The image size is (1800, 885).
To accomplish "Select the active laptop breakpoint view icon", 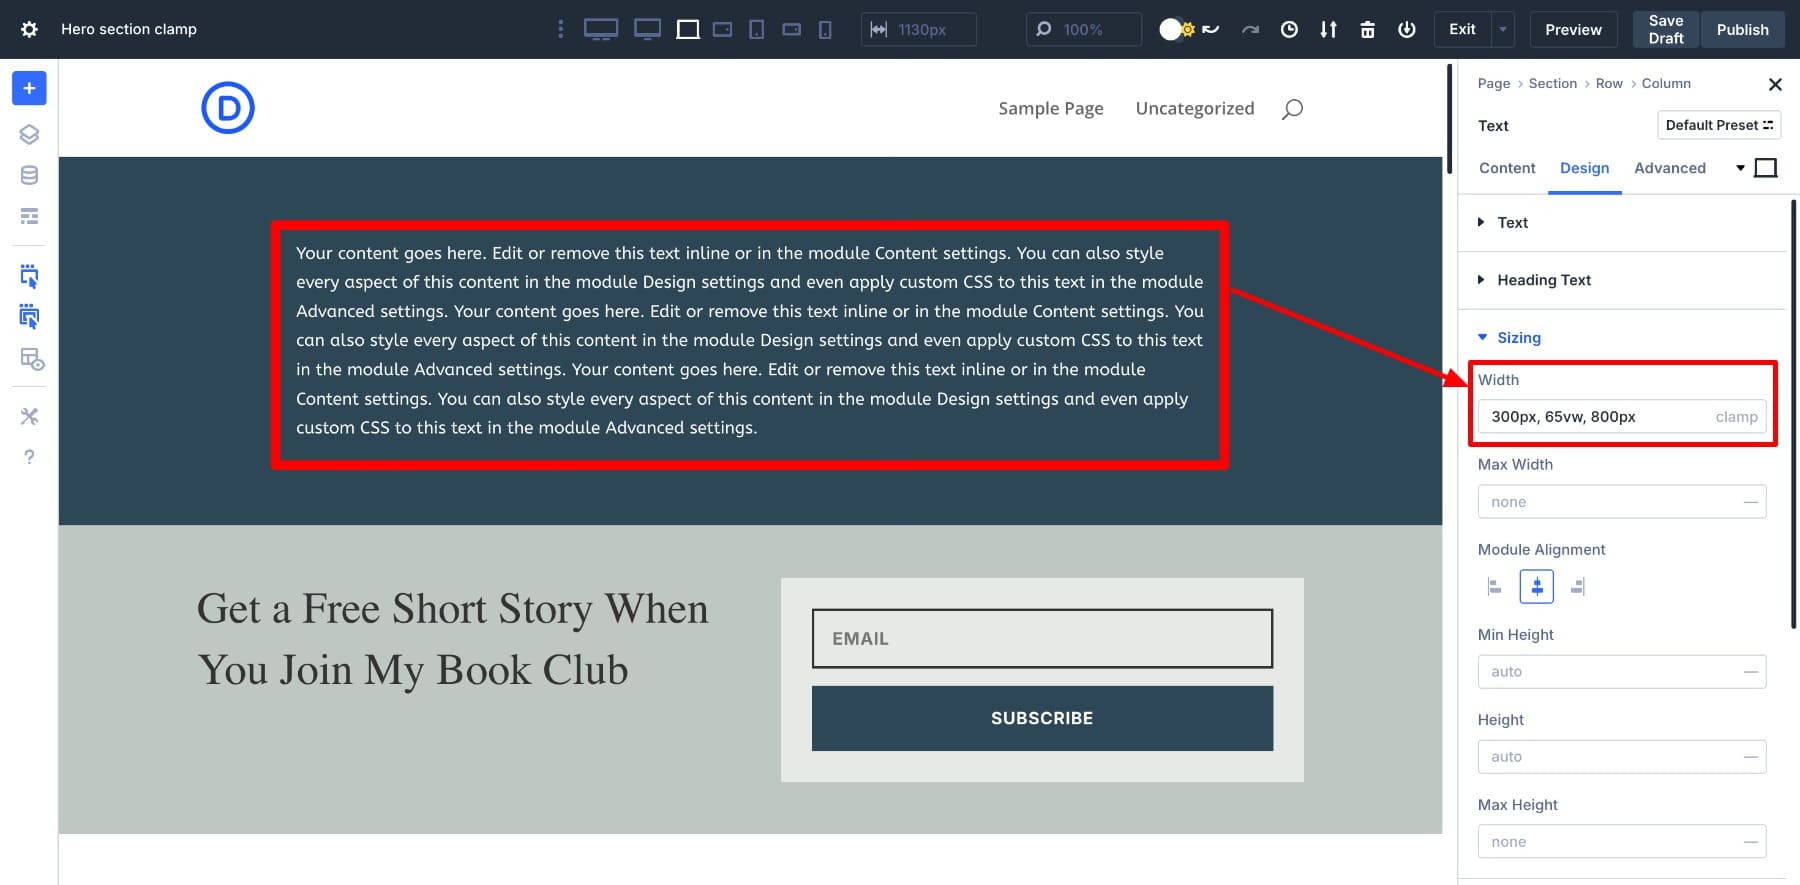I will coord(688,29).
